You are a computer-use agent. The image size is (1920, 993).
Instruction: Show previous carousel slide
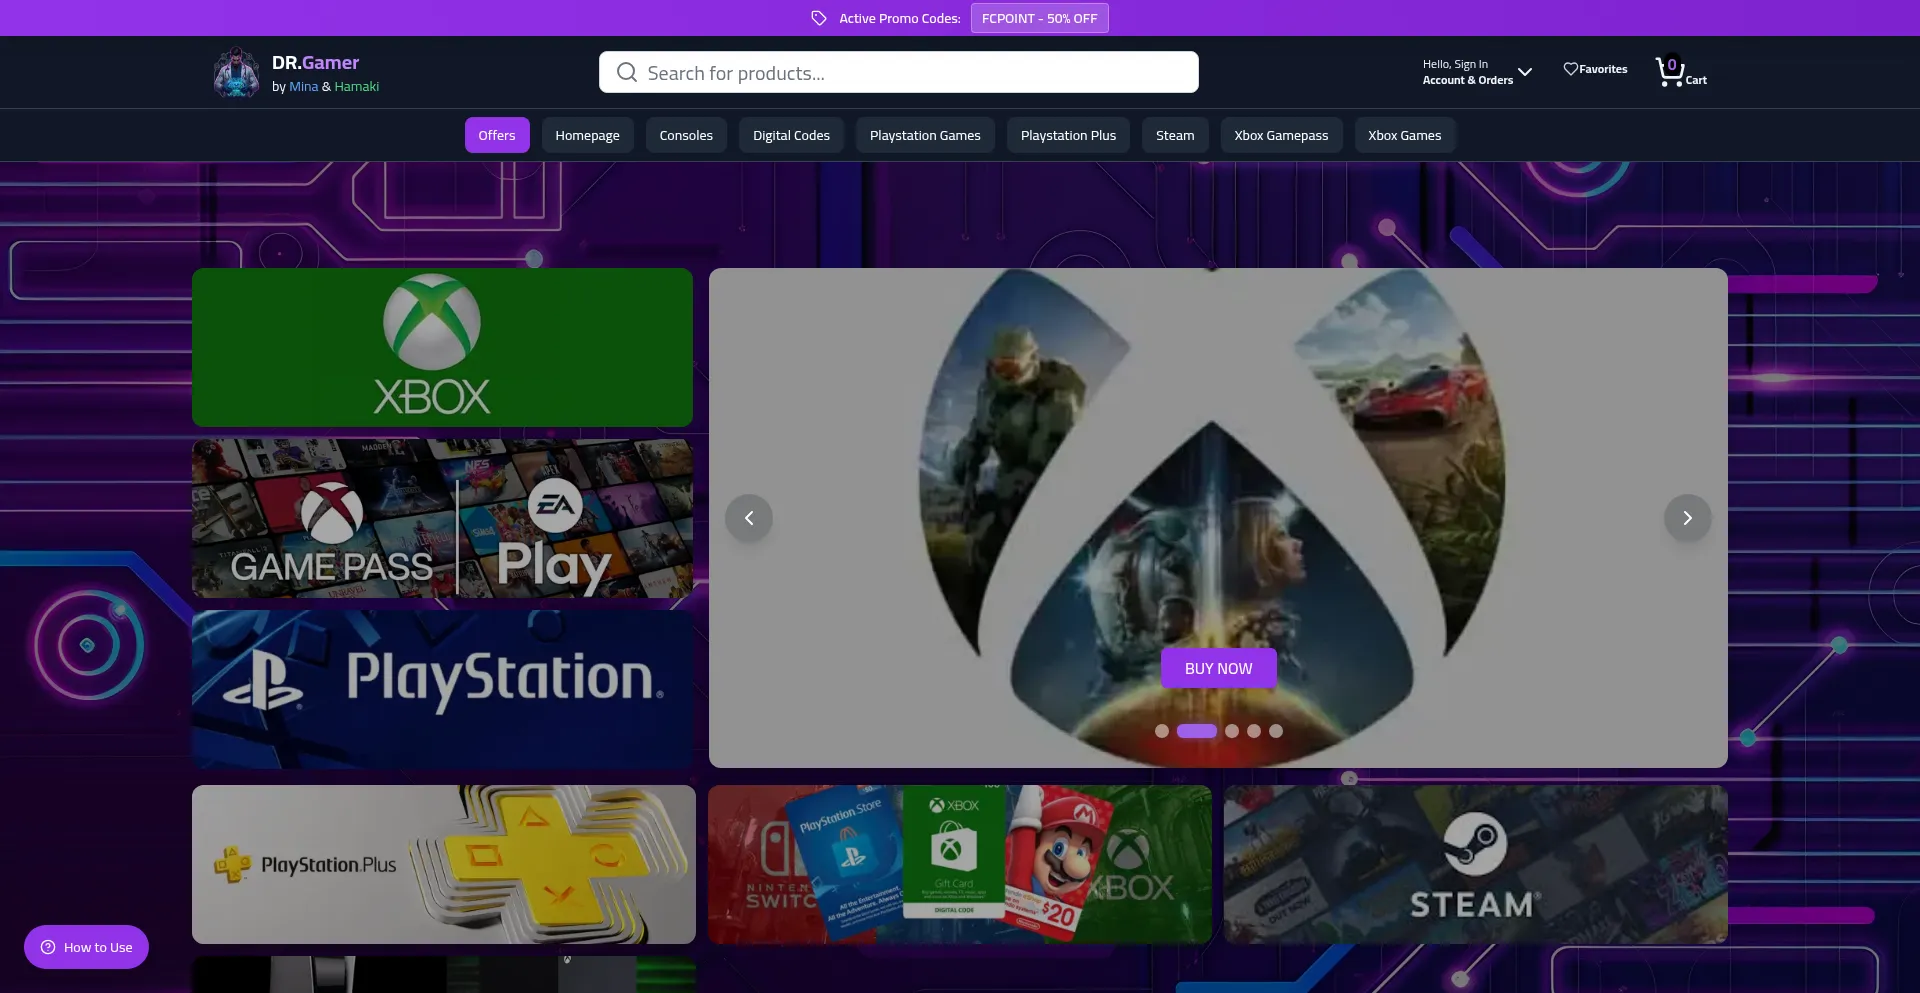(749, 518)
